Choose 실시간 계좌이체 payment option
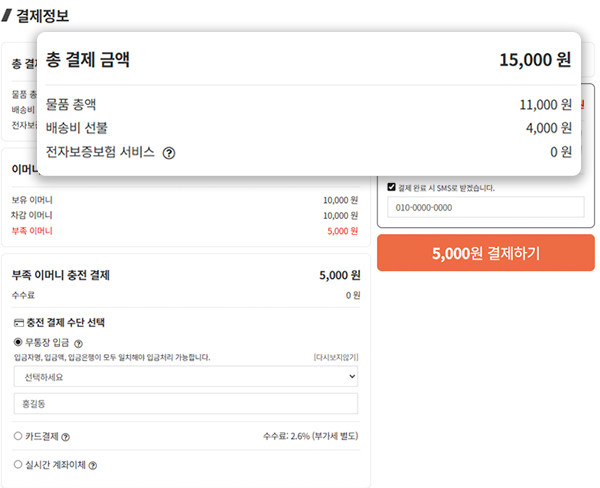Viewport: 600px width, 488px height. click(x=18, y=465)
